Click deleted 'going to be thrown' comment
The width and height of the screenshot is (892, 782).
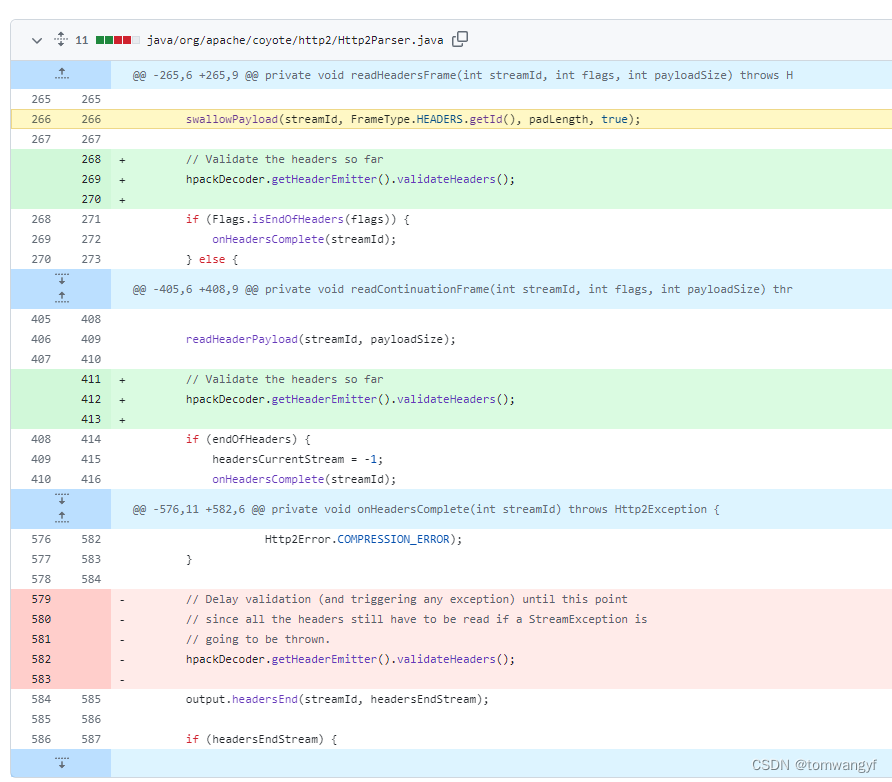pos(258,639)
